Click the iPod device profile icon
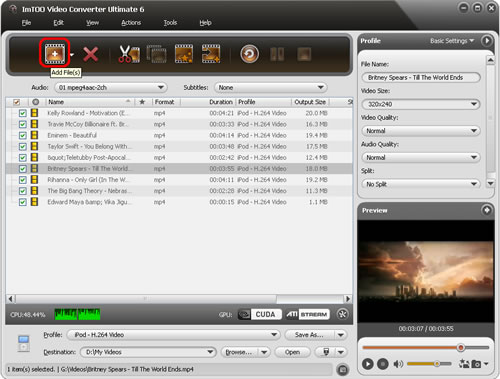This screenshot has width=500, height=379. pos(23,344)
